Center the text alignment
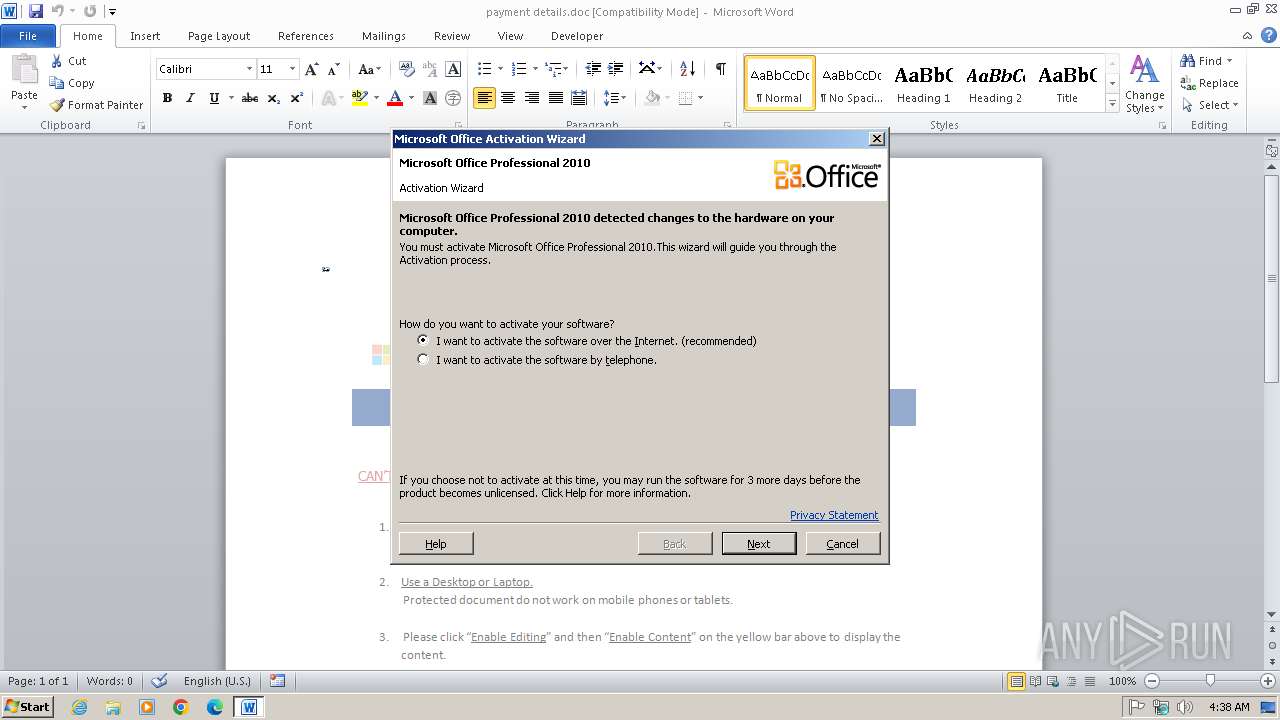Viewport: 1280px width, 720px height. point(508,98)
